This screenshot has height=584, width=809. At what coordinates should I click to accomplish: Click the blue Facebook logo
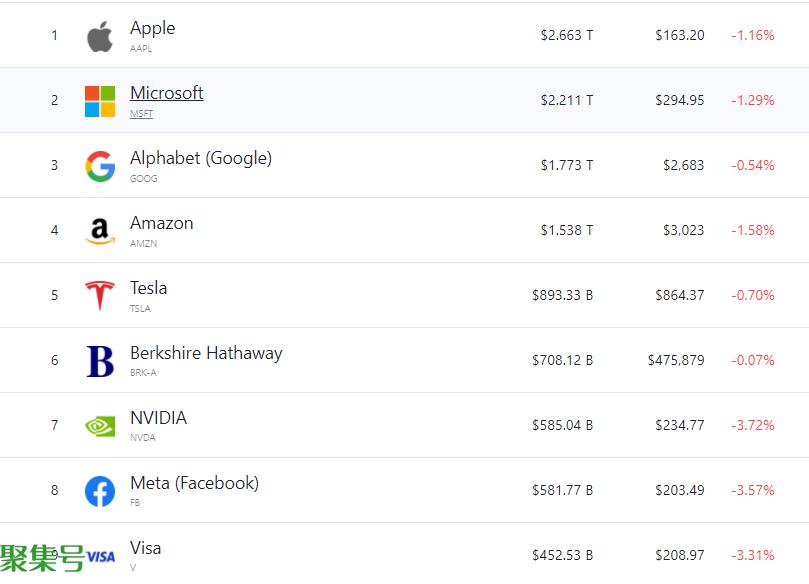tap(100, 491)
